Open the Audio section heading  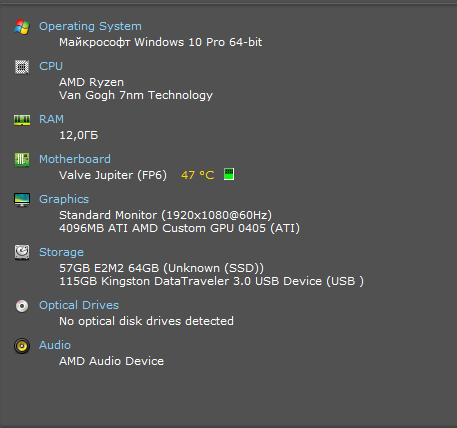(55, 345)
